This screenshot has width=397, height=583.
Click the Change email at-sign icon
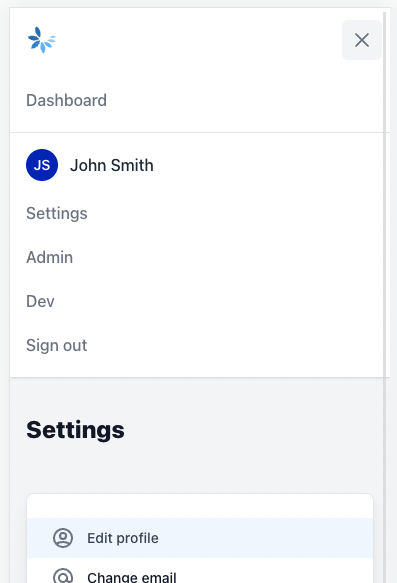63,576
